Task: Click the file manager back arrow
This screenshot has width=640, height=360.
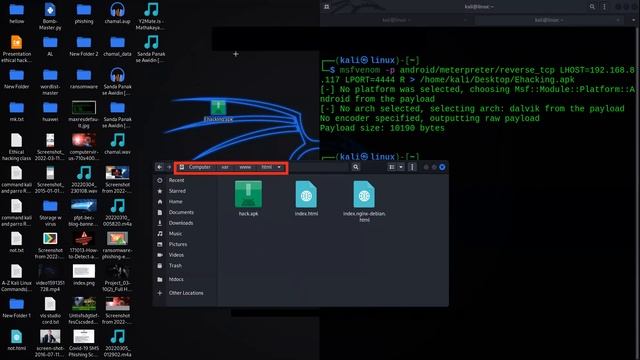Action: click(x=160, y=167)
